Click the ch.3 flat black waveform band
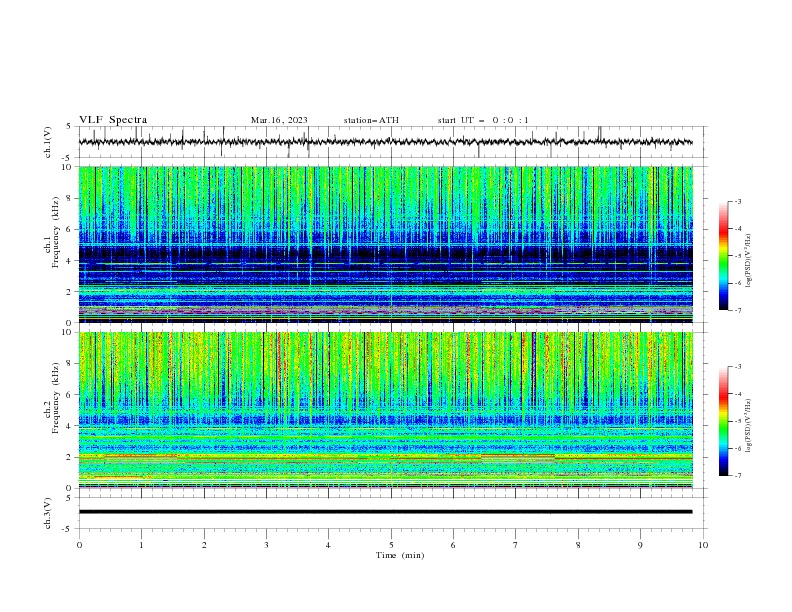792x612 pixels. click(385, 512)
